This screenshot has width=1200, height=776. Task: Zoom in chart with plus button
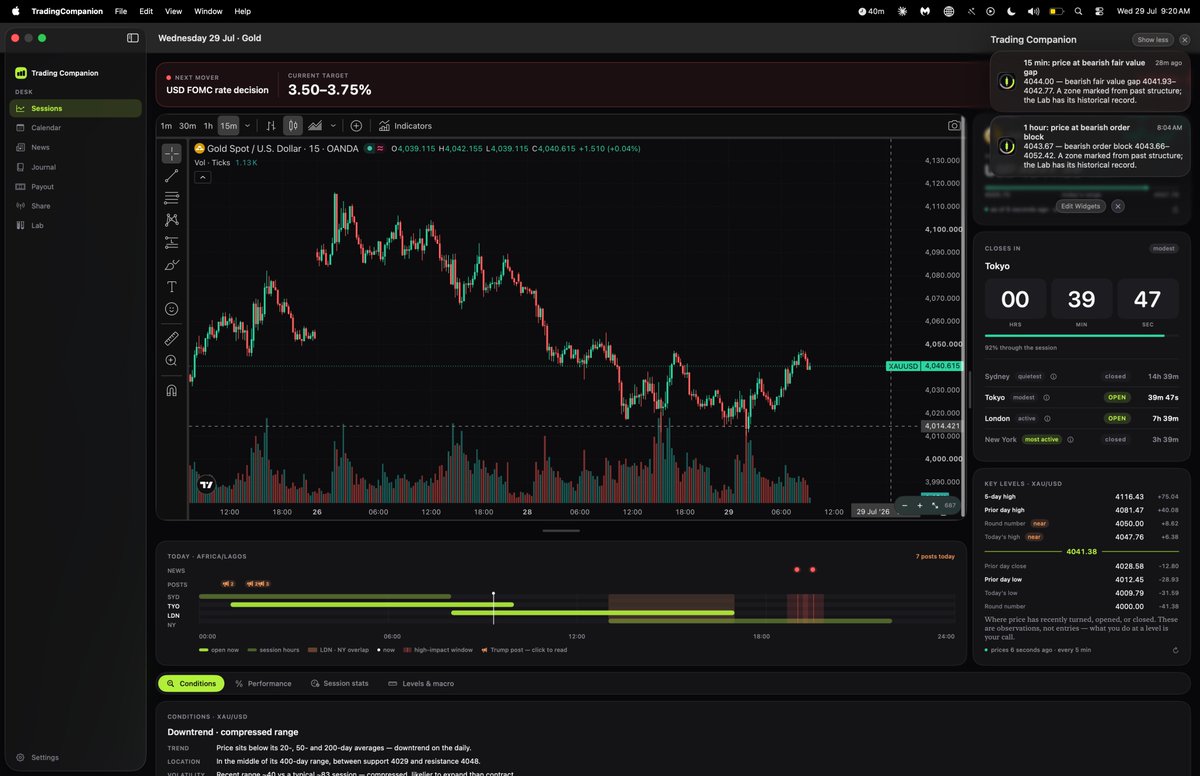point(920,506)
